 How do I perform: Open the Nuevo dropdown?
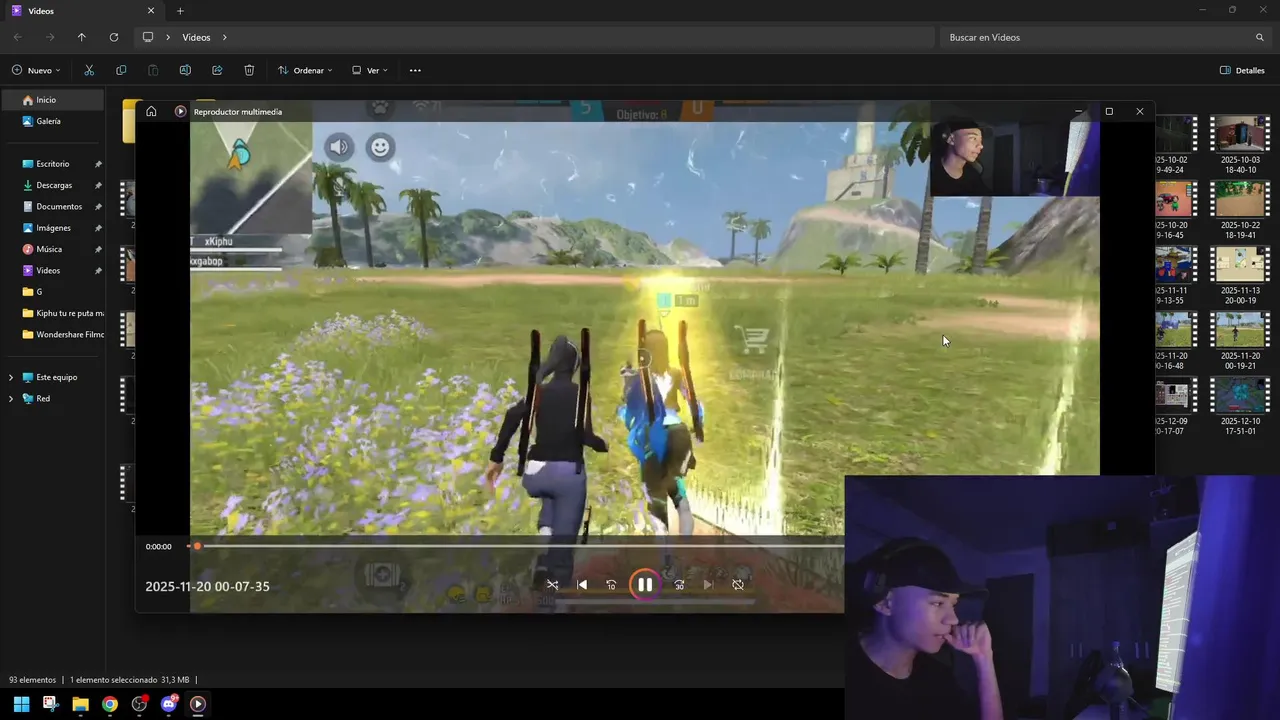pos(36,70)
